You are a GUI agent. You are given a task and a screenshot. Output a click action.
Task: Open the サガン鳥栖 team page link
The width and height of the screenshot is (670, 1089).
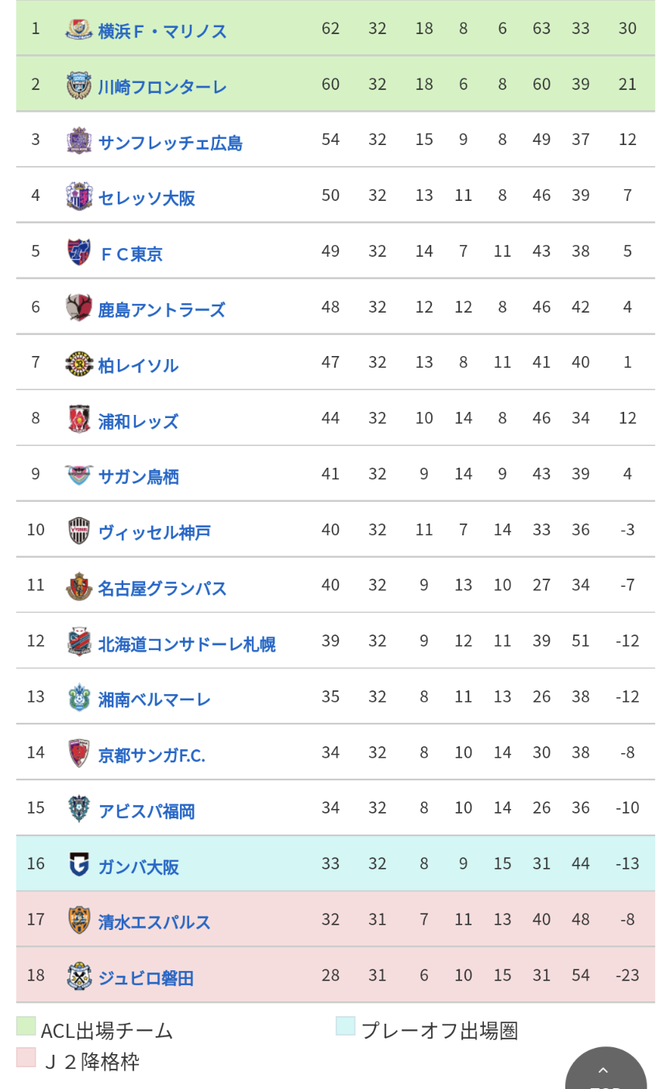(x=139, y=476)
